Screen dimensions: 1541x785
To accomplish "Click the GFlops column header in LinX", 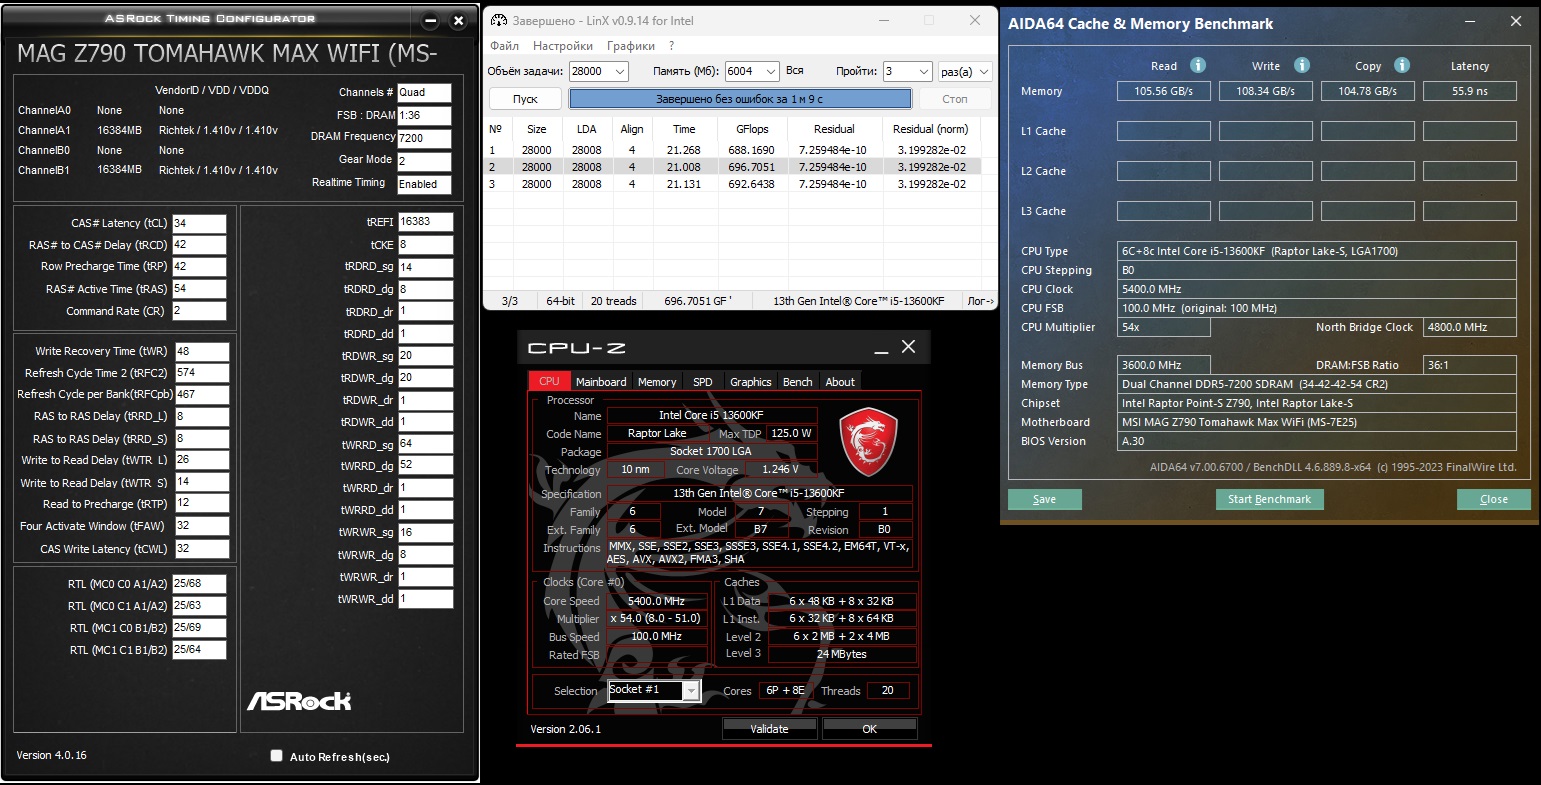I will 752,129.
